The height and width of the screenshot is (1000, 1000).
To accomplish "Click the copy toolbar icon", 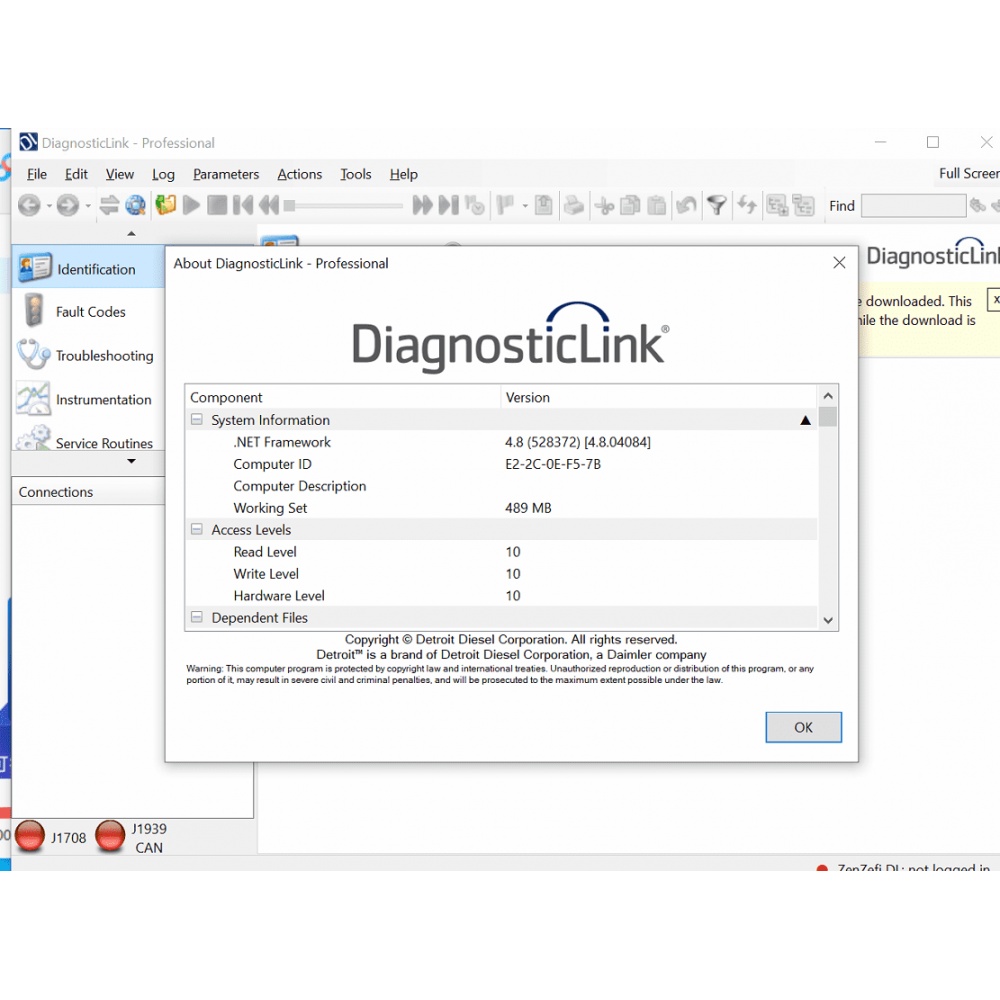I will coord(630,205).
